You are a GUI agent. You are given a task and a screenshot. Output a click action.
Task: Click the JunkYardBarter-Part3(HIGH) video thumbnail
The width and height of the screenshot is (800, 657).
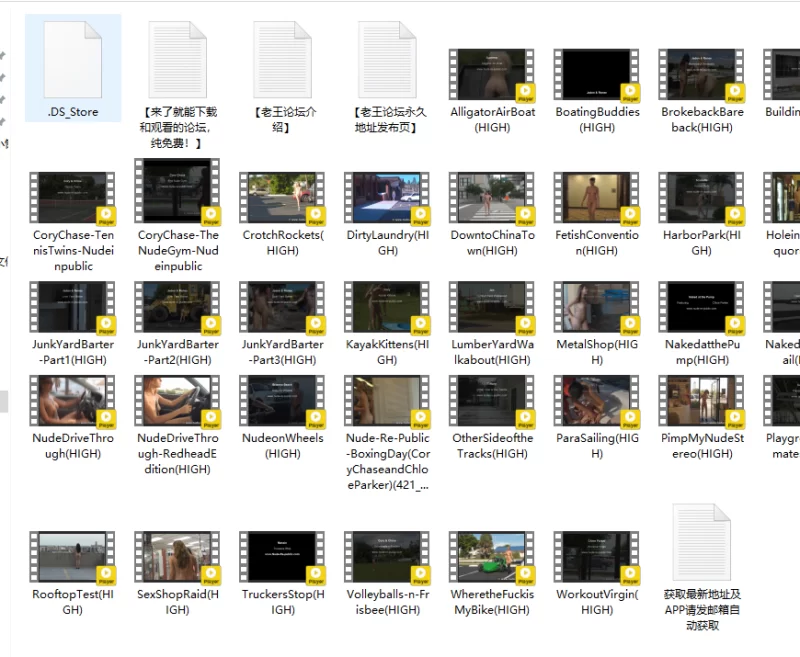[282, 307]
